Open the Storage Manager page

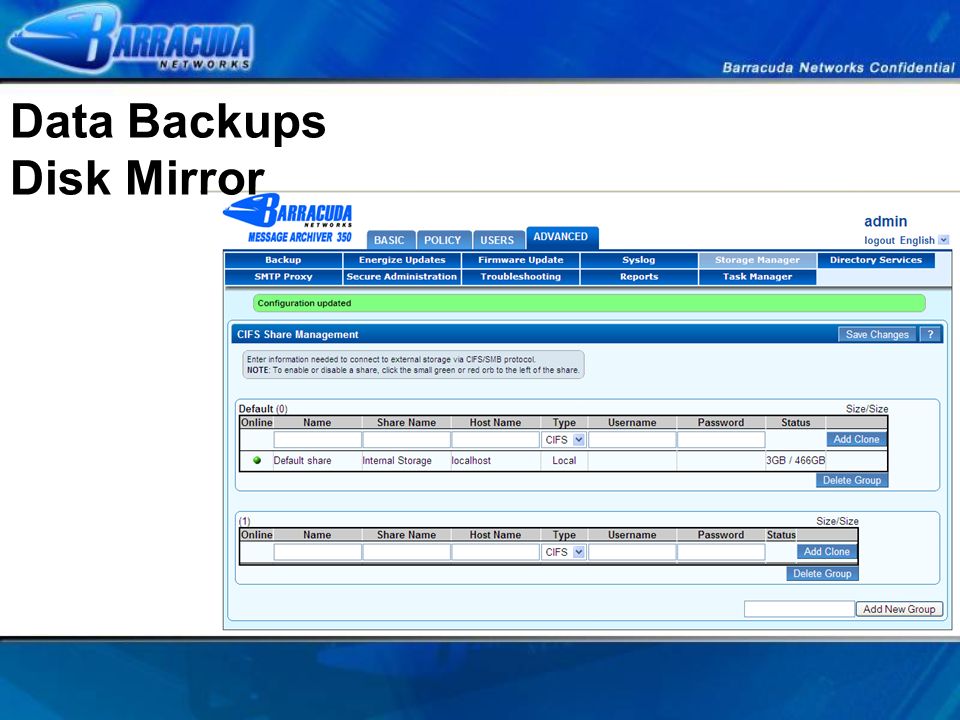tap(757, 260)
